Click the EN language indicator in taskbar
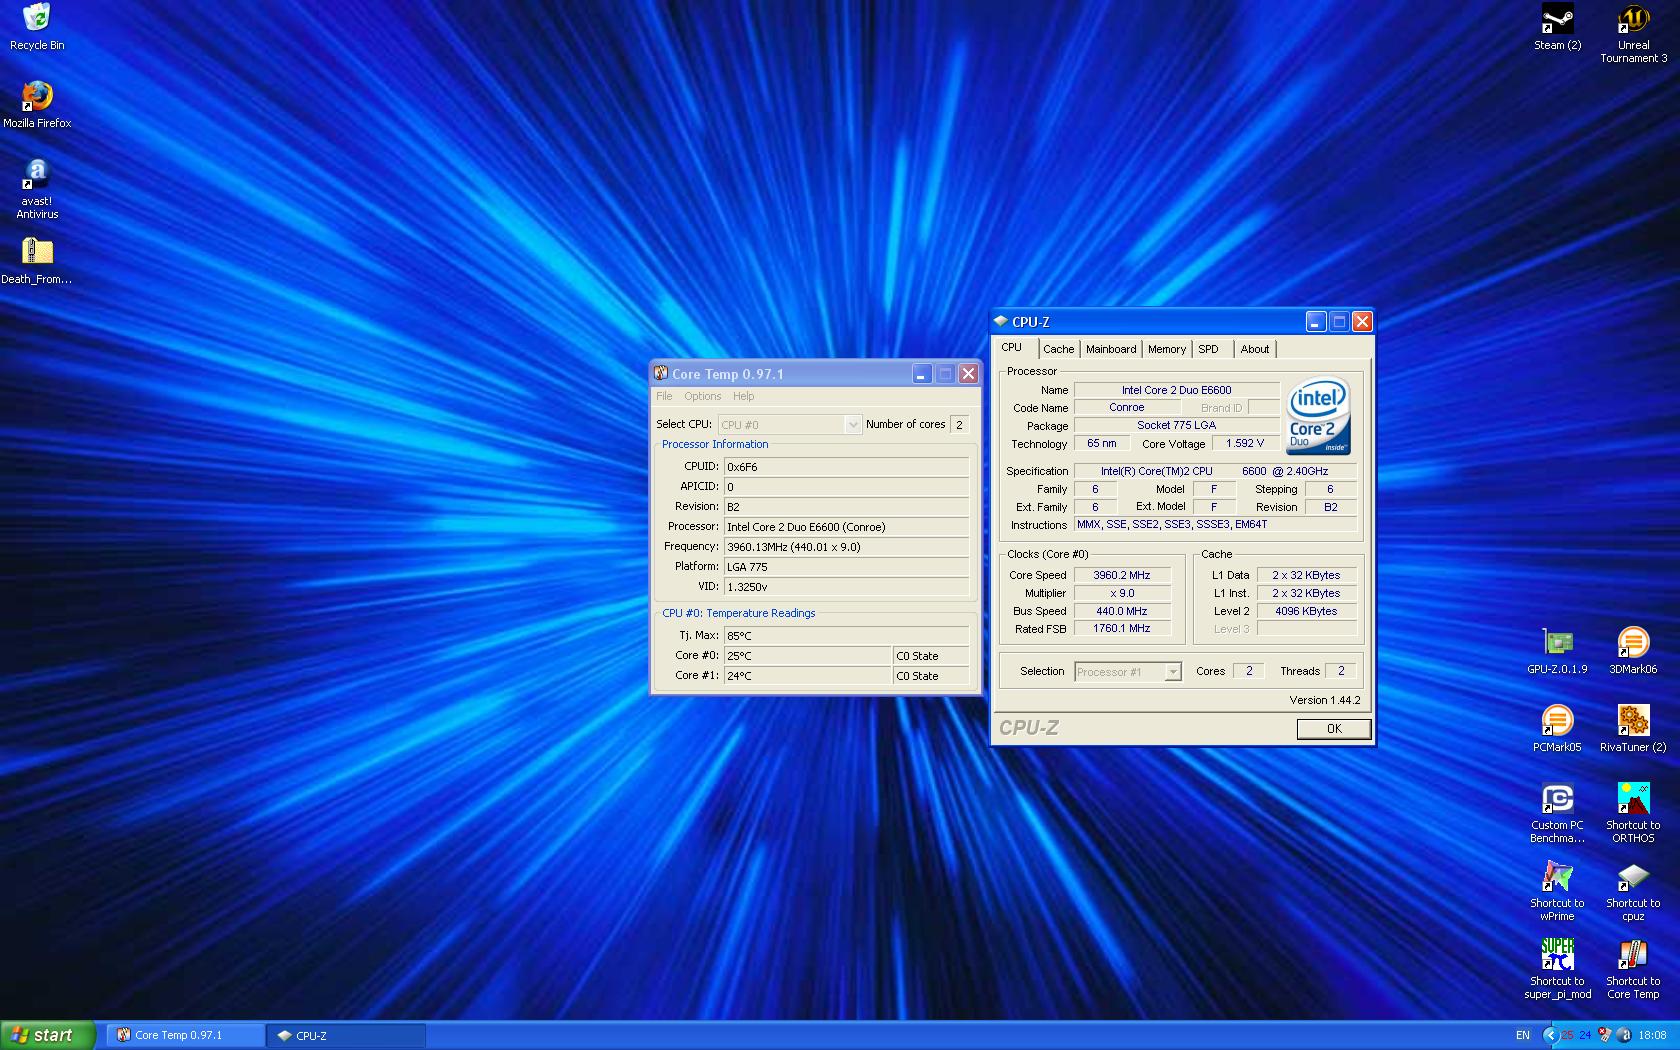Image resolution: width=1680 pixels, height=1050 pixels. coord(1522,1035)
